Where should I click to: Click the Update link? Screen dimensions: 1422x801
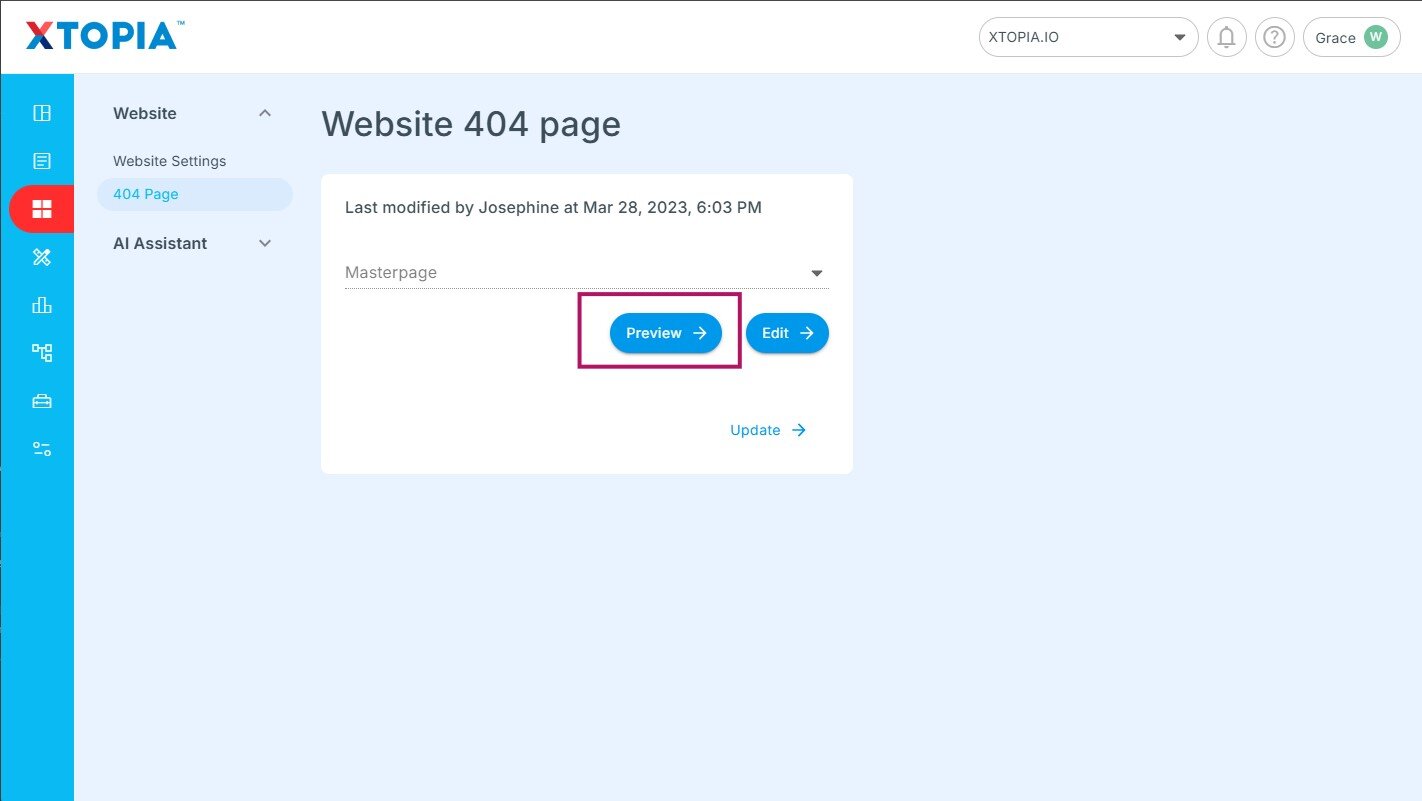pos(767,430)
